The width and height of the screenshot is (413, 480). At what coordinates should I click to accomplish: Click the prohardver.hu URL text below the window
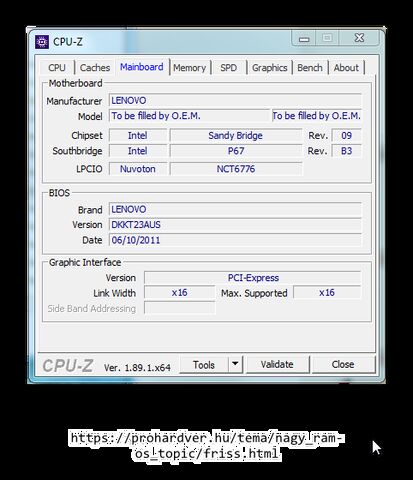(x=206, y=446)
